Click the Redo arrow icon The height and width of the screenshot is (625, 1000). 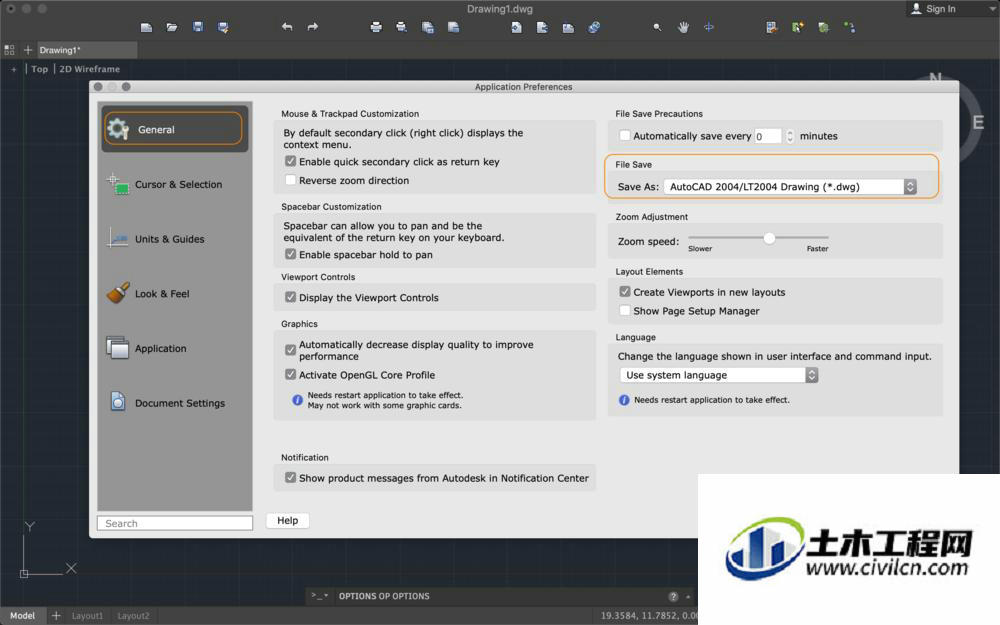click(312, 27)
